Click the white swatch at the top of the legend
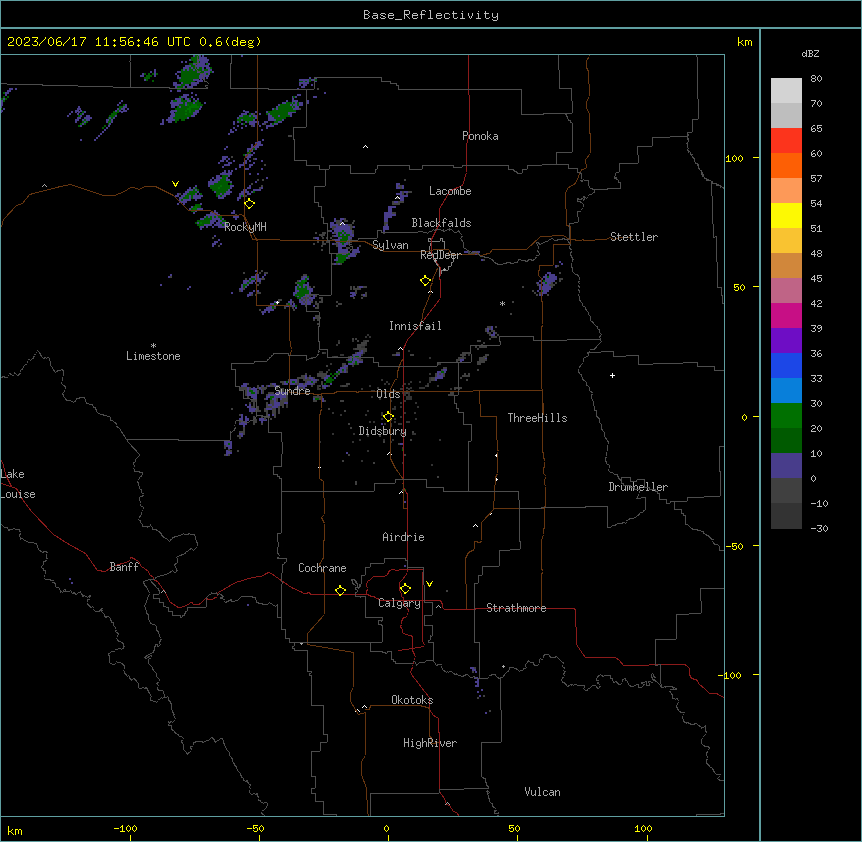 (786, 90)
